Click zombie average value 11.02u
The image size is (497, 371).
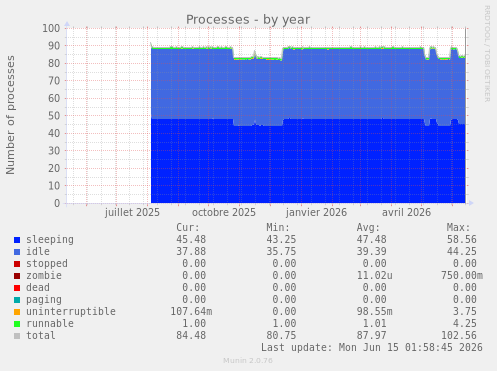[374, 275]
